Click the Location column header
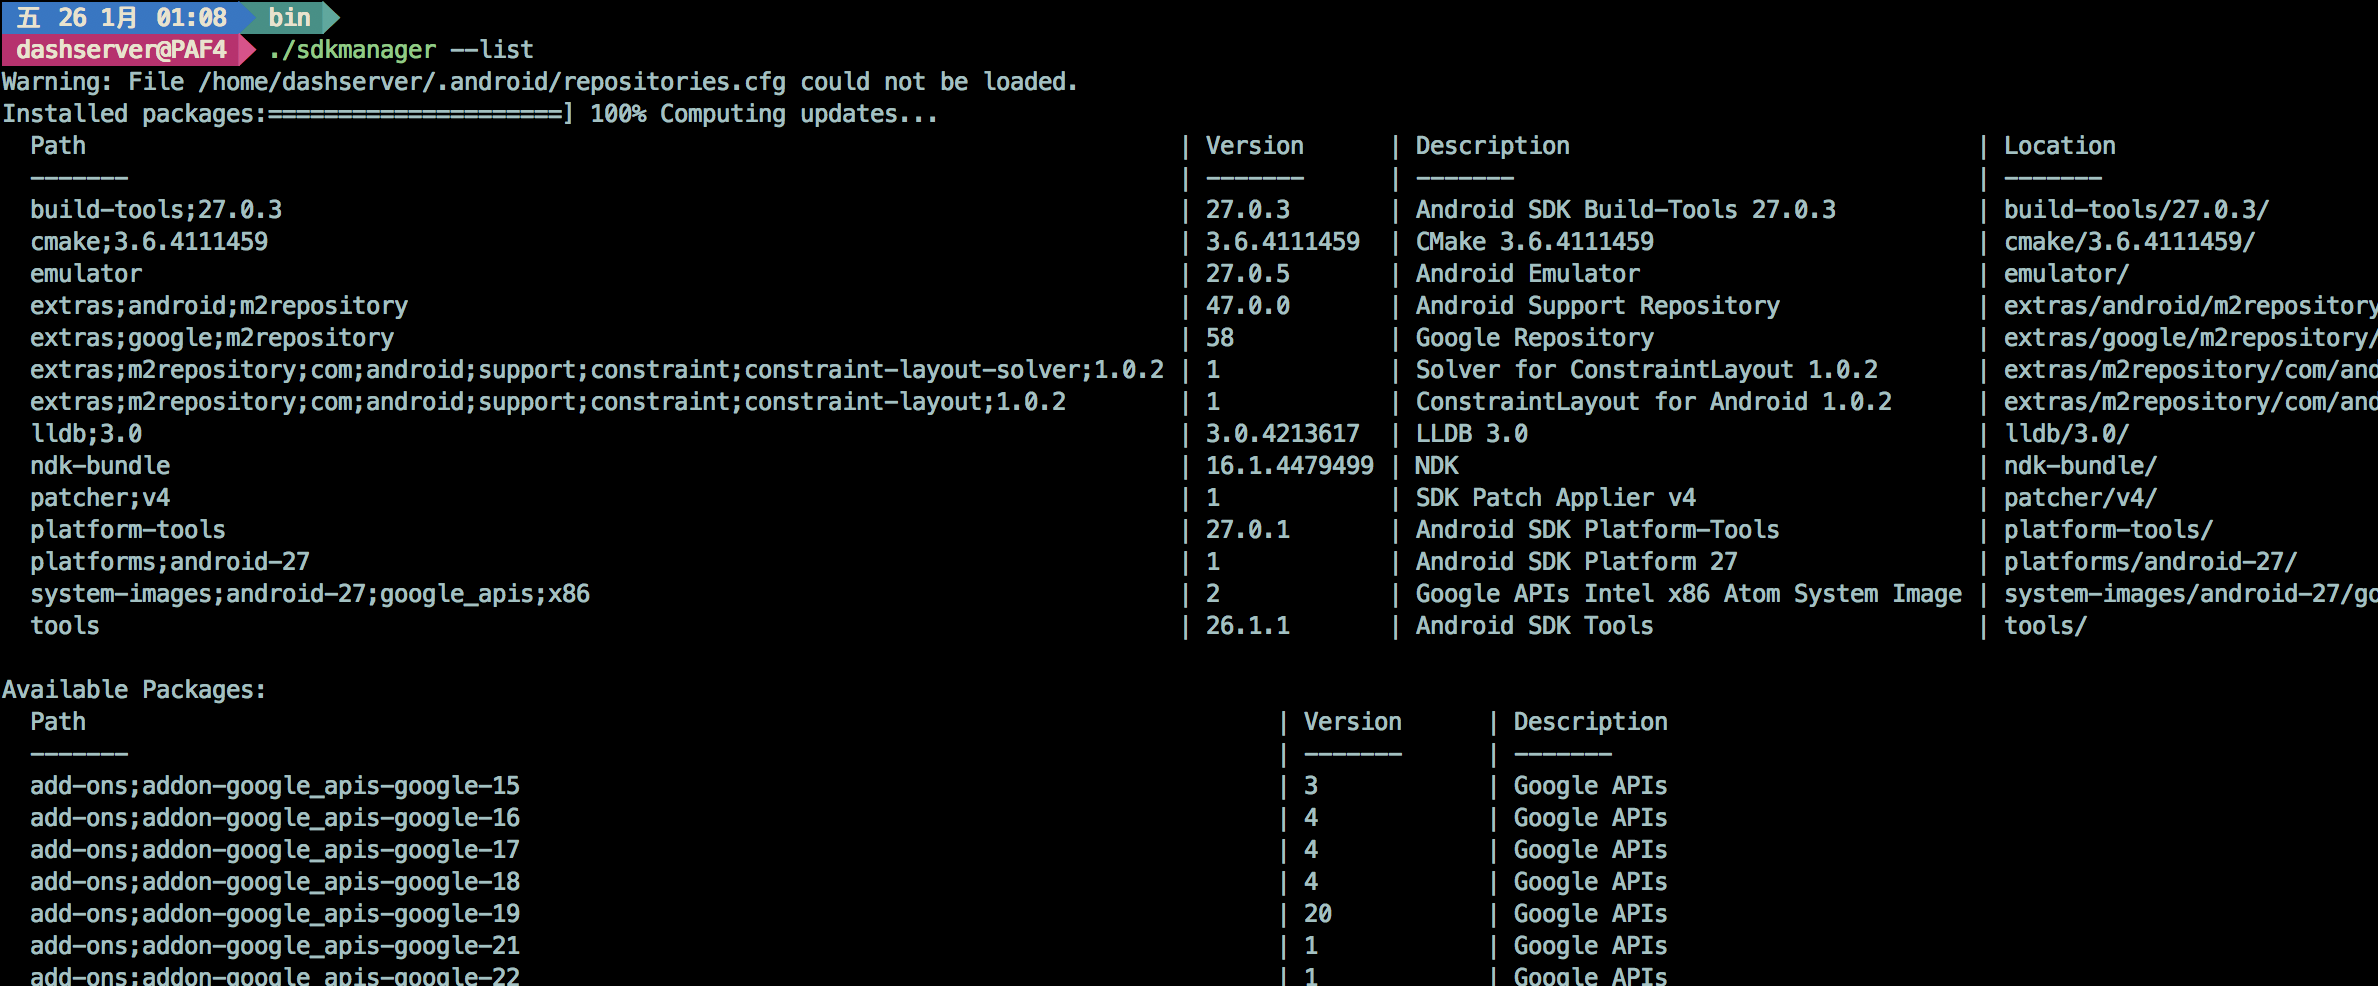 pyautogui.click(x=2059, y=145)
